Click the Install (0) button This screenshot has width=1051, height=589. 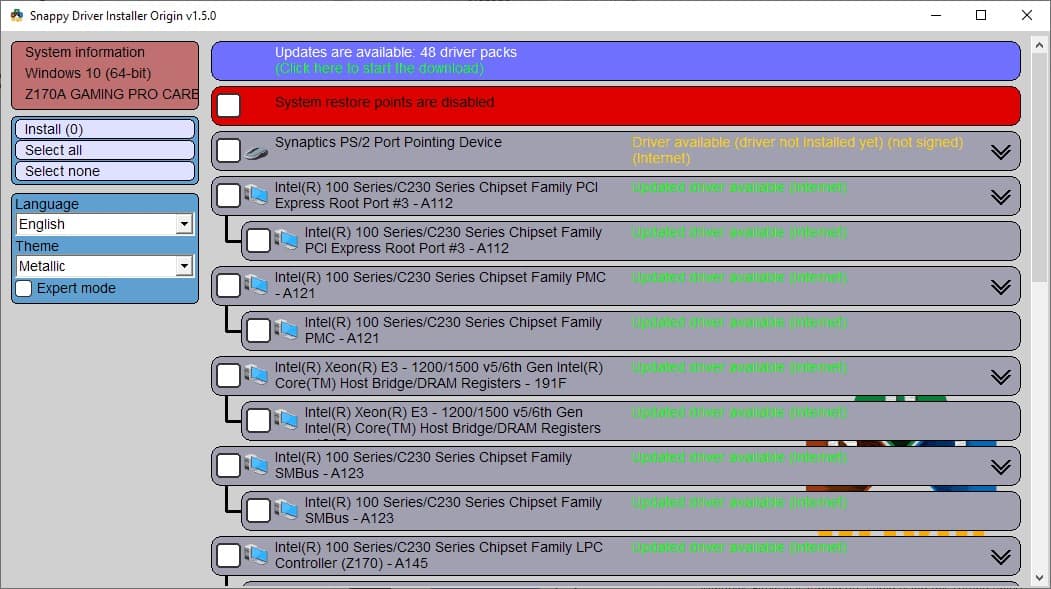pos(105,129)
